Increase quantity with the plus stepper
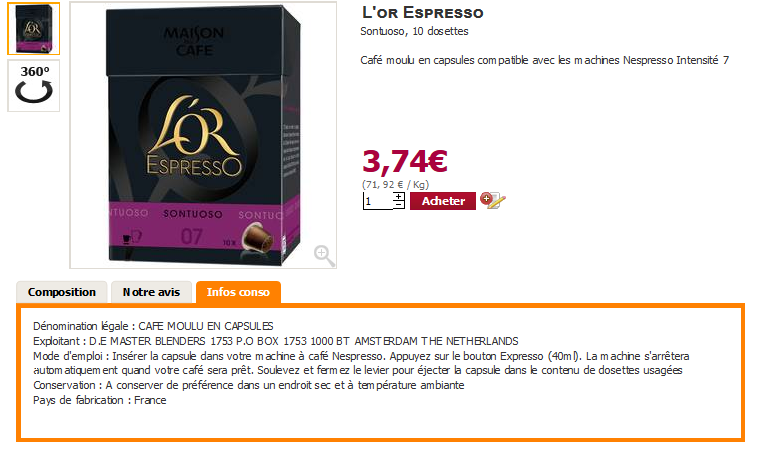The width and height of the screenshot is (776, 466). pyautogui.click(x=399, y=196)
